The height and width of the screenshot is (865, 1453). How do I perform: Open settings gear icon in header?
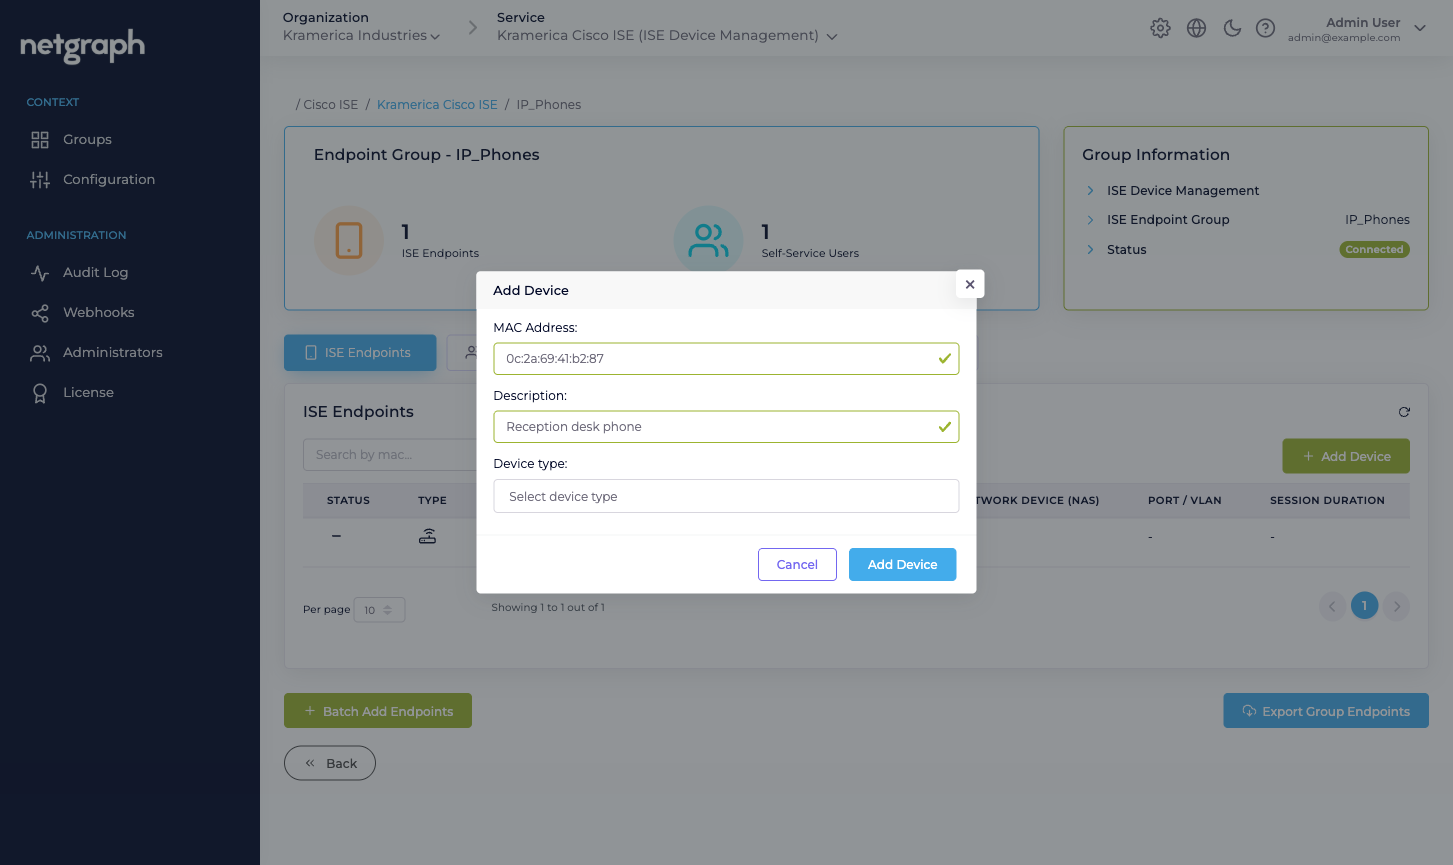[1160, 28]
